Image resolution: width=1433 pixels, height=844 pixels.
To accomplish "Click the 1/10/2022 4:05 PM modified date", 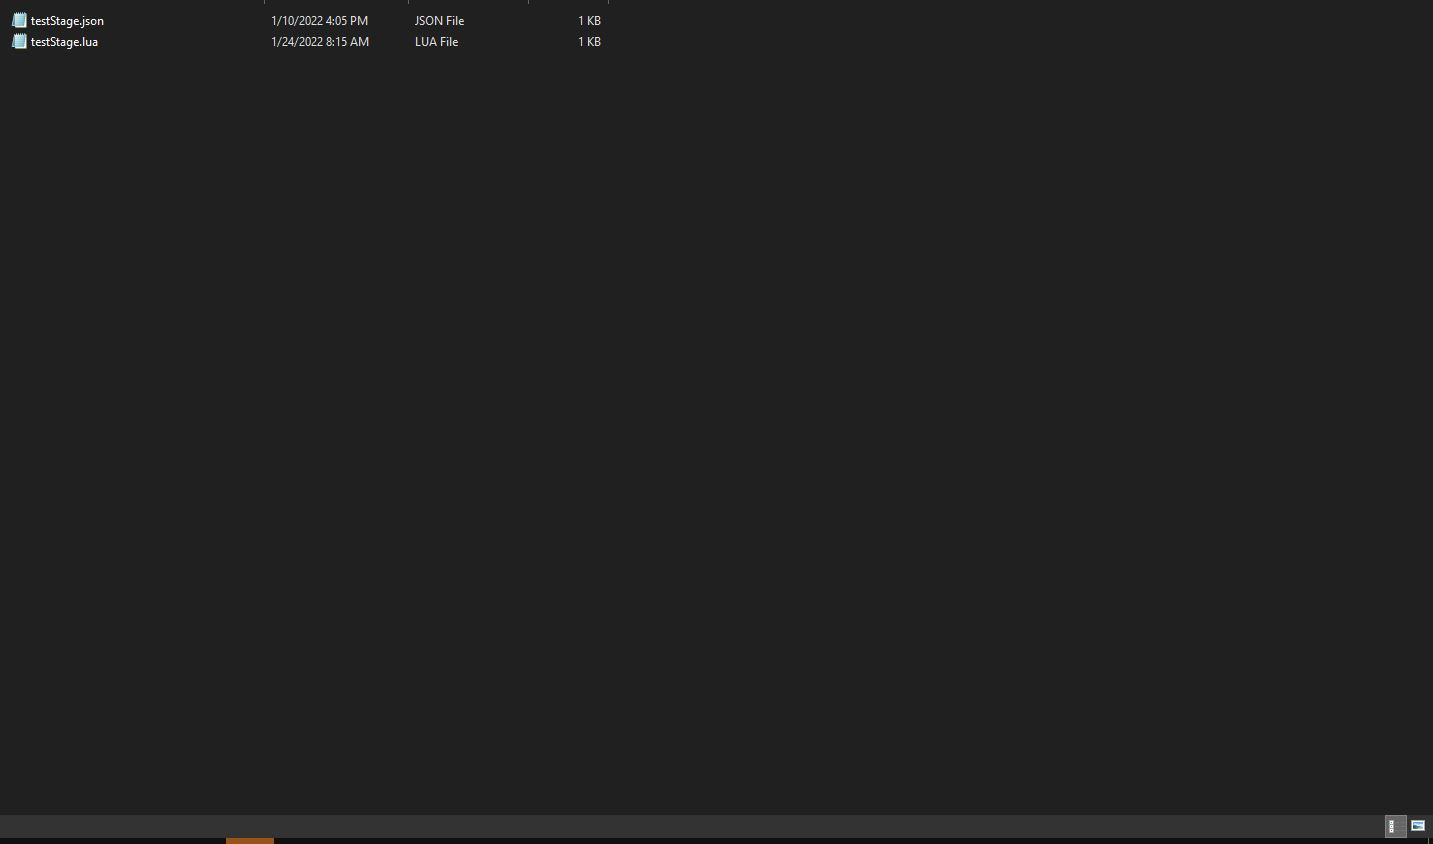I will click(319, 21).
